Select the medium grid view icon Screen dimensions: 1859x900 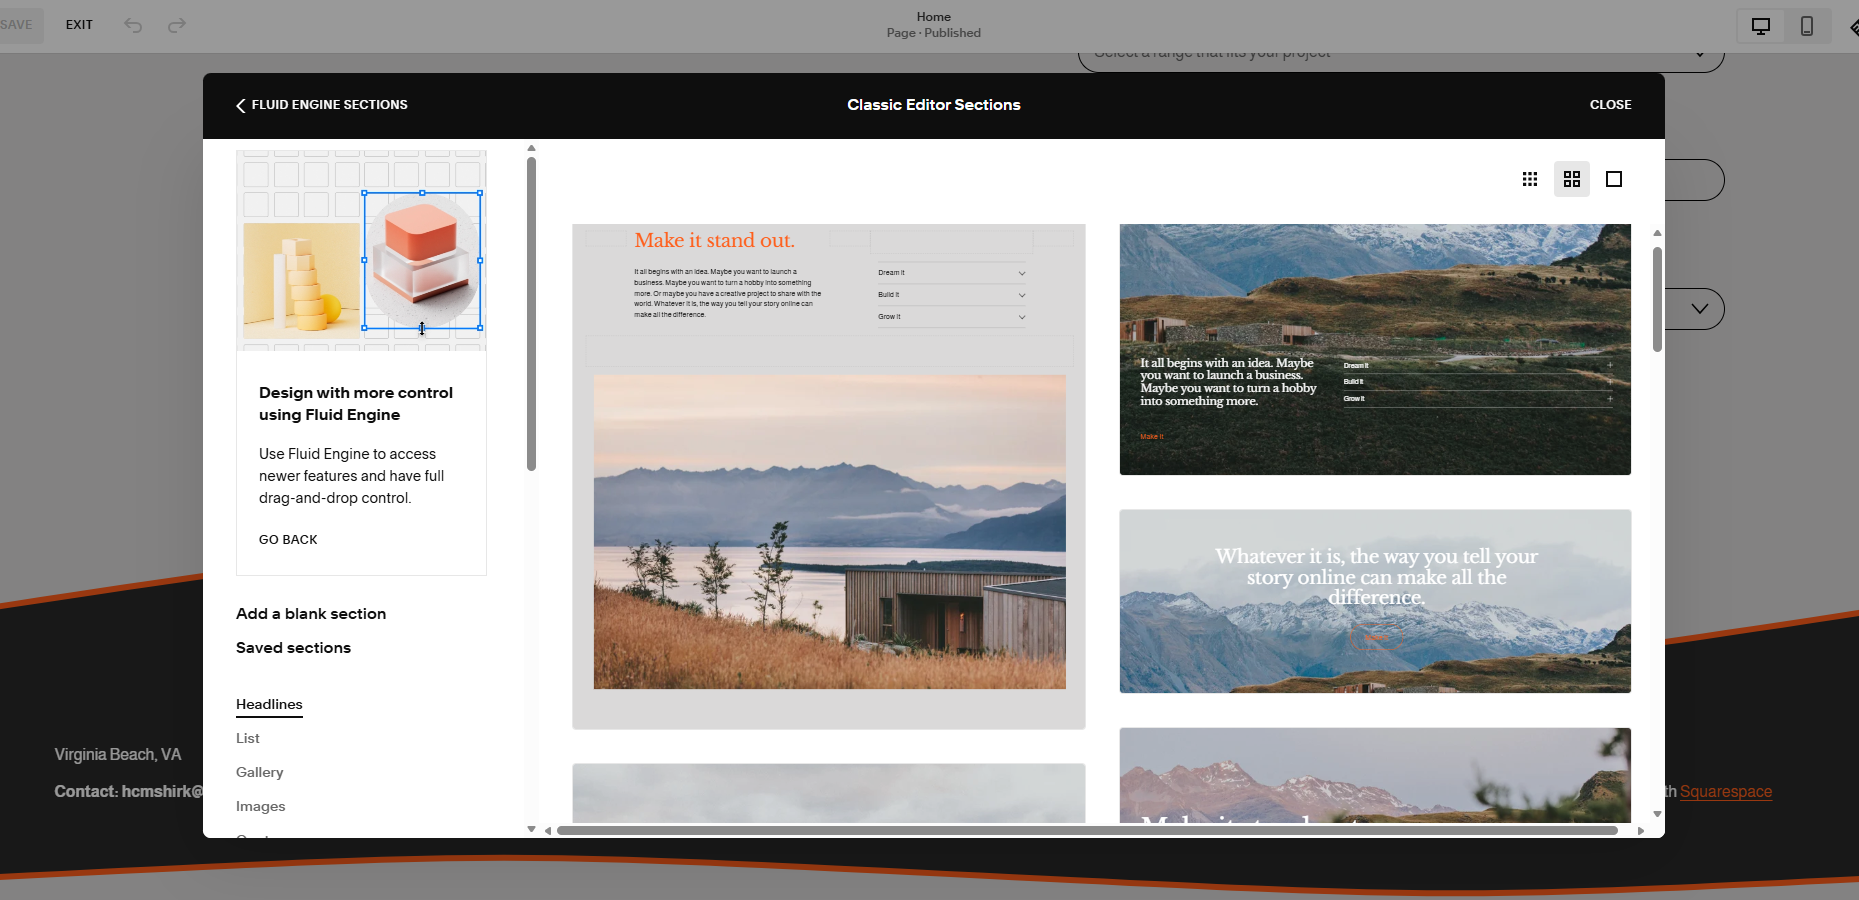1572,179
